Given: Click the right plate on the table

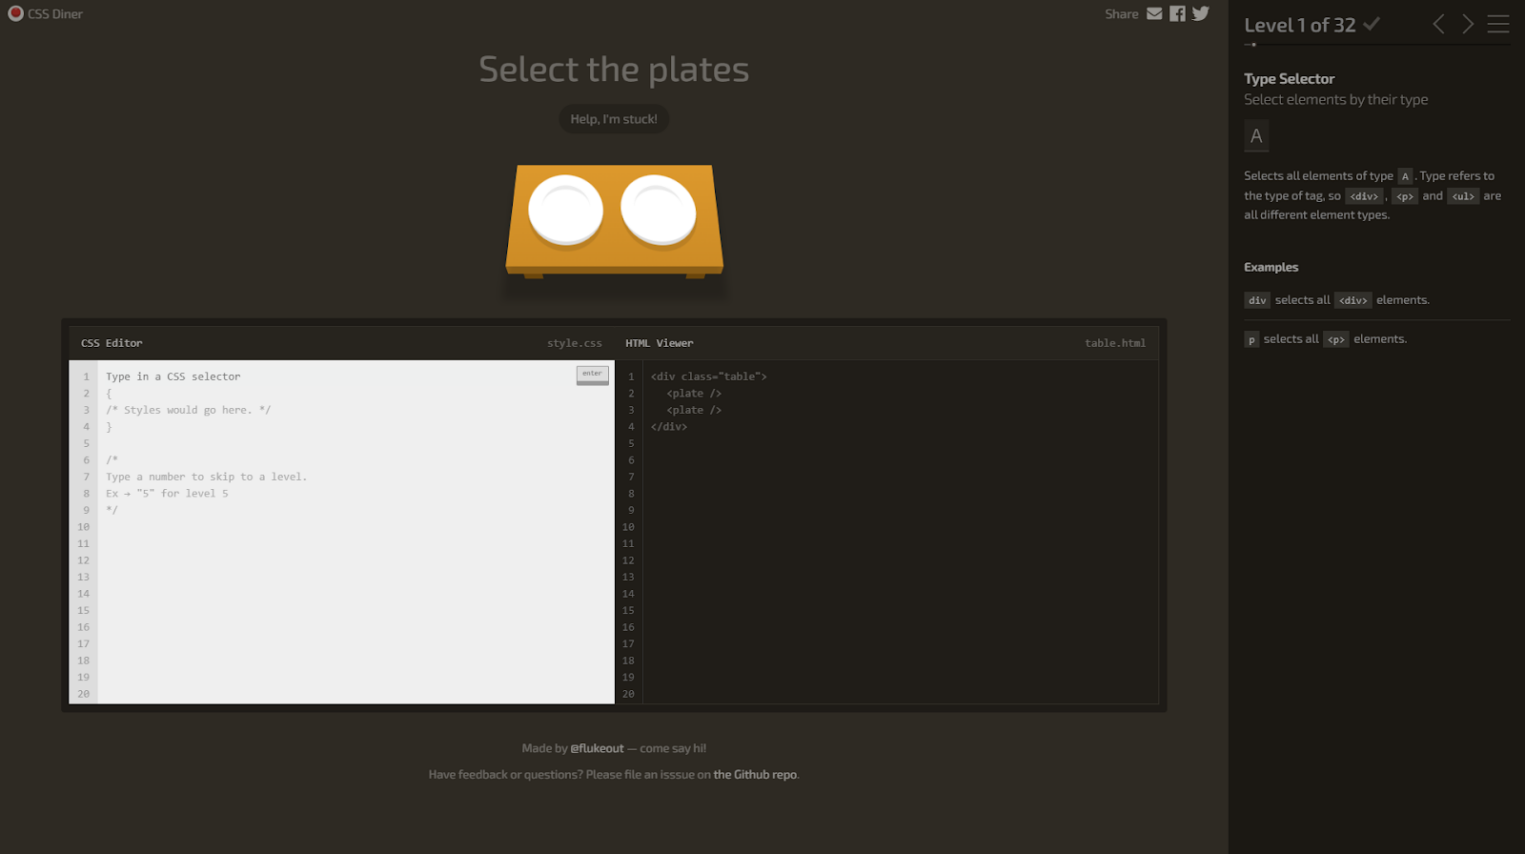Looking at the screenshot, I should (x=658, y=209).
